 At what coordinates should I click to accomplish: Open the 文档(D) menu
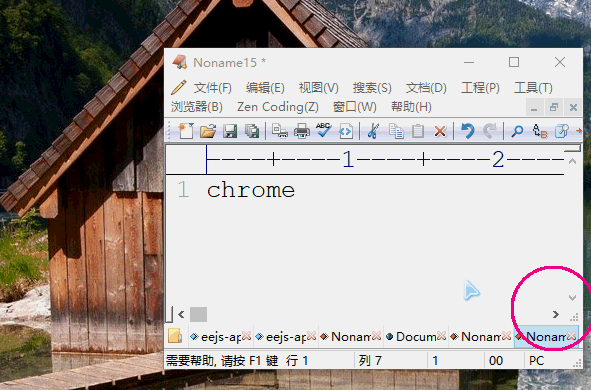point(426,88)
